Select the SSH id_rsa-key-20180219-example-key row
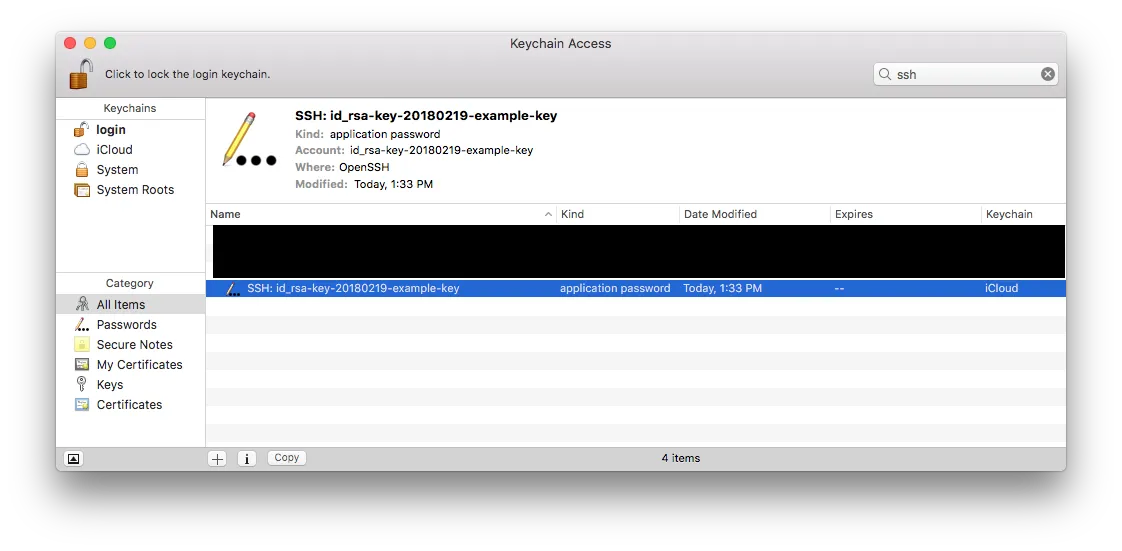This screenshot has width=1122, height=551. pyautogui.click(x=635, y=288)
